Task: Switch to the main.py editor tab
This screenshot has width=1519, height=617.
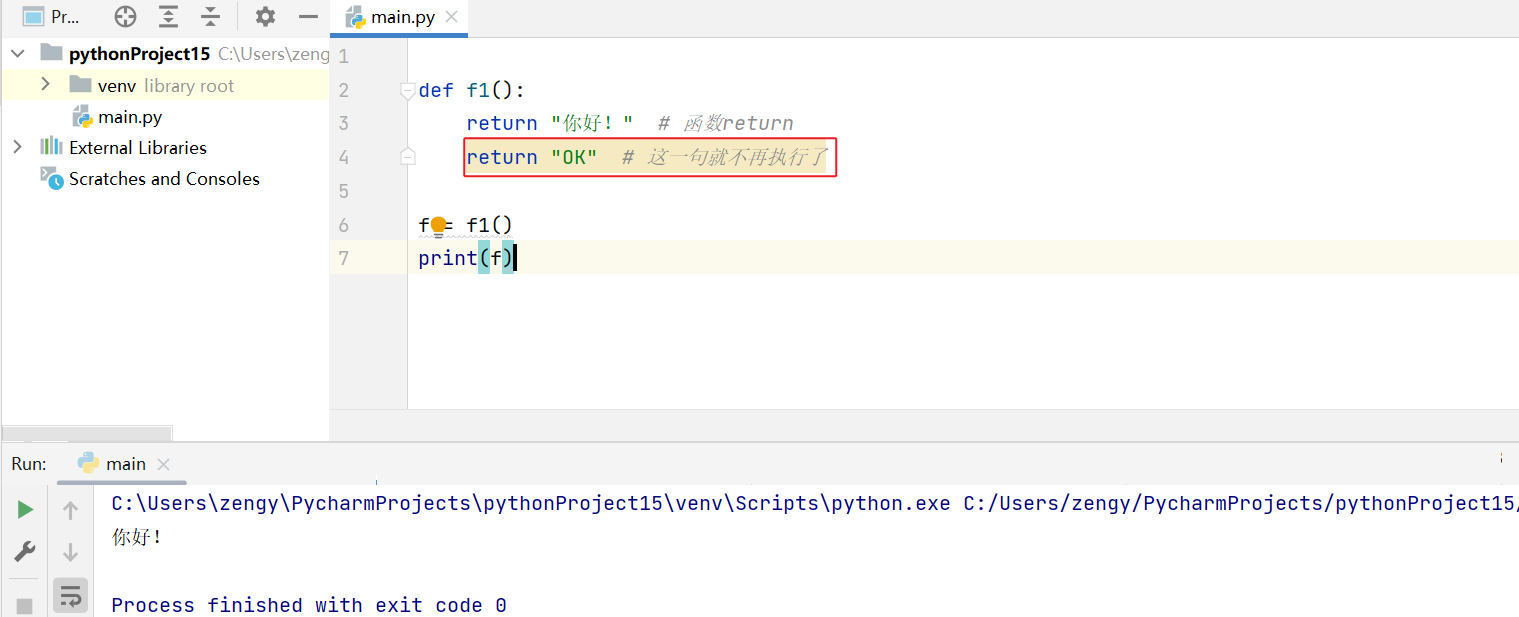Action: tap(400, 17)
